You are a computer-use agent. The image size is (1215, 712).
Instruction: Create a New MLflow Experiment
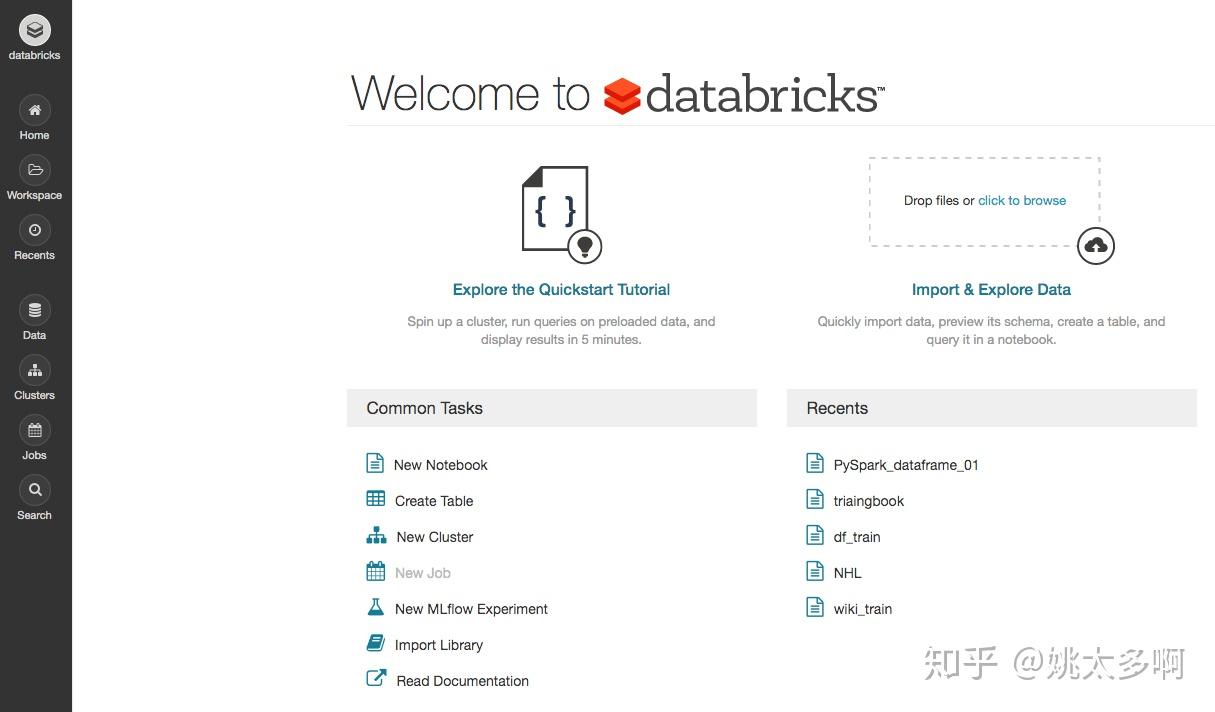click(471, 609)
